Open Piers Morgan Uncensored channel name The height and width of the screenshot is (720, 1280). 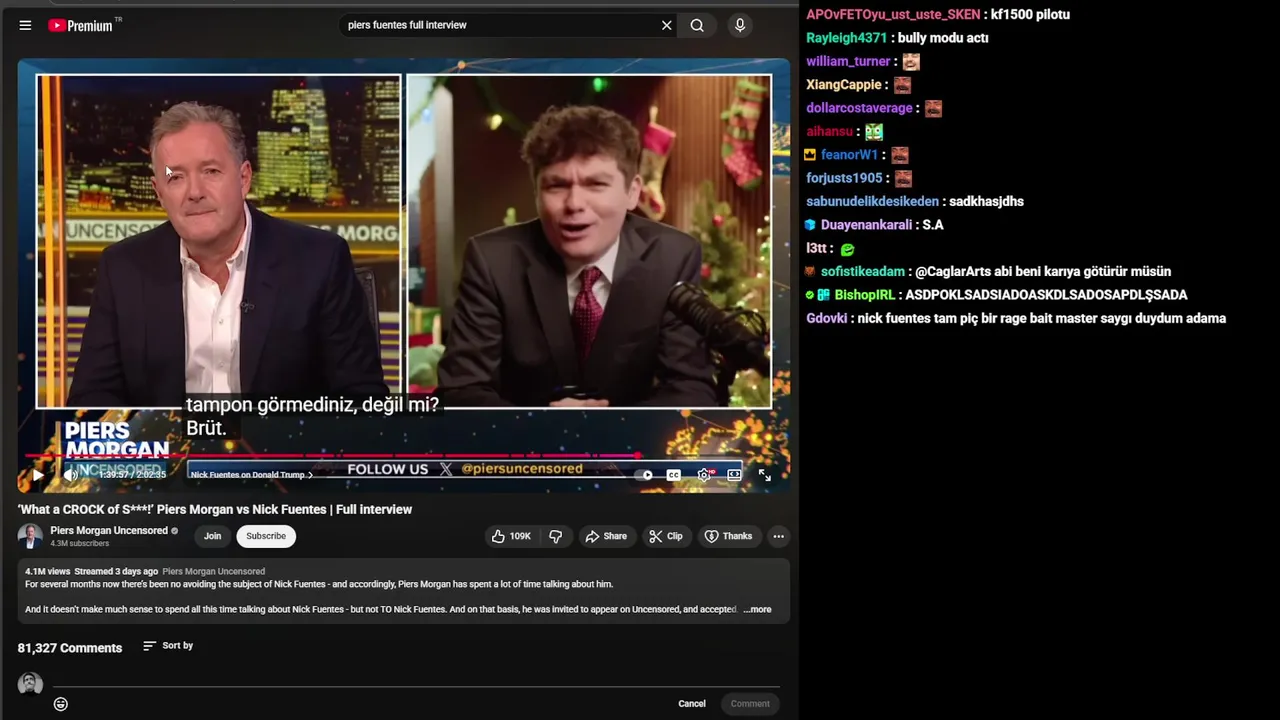click(x=109, y=531)
